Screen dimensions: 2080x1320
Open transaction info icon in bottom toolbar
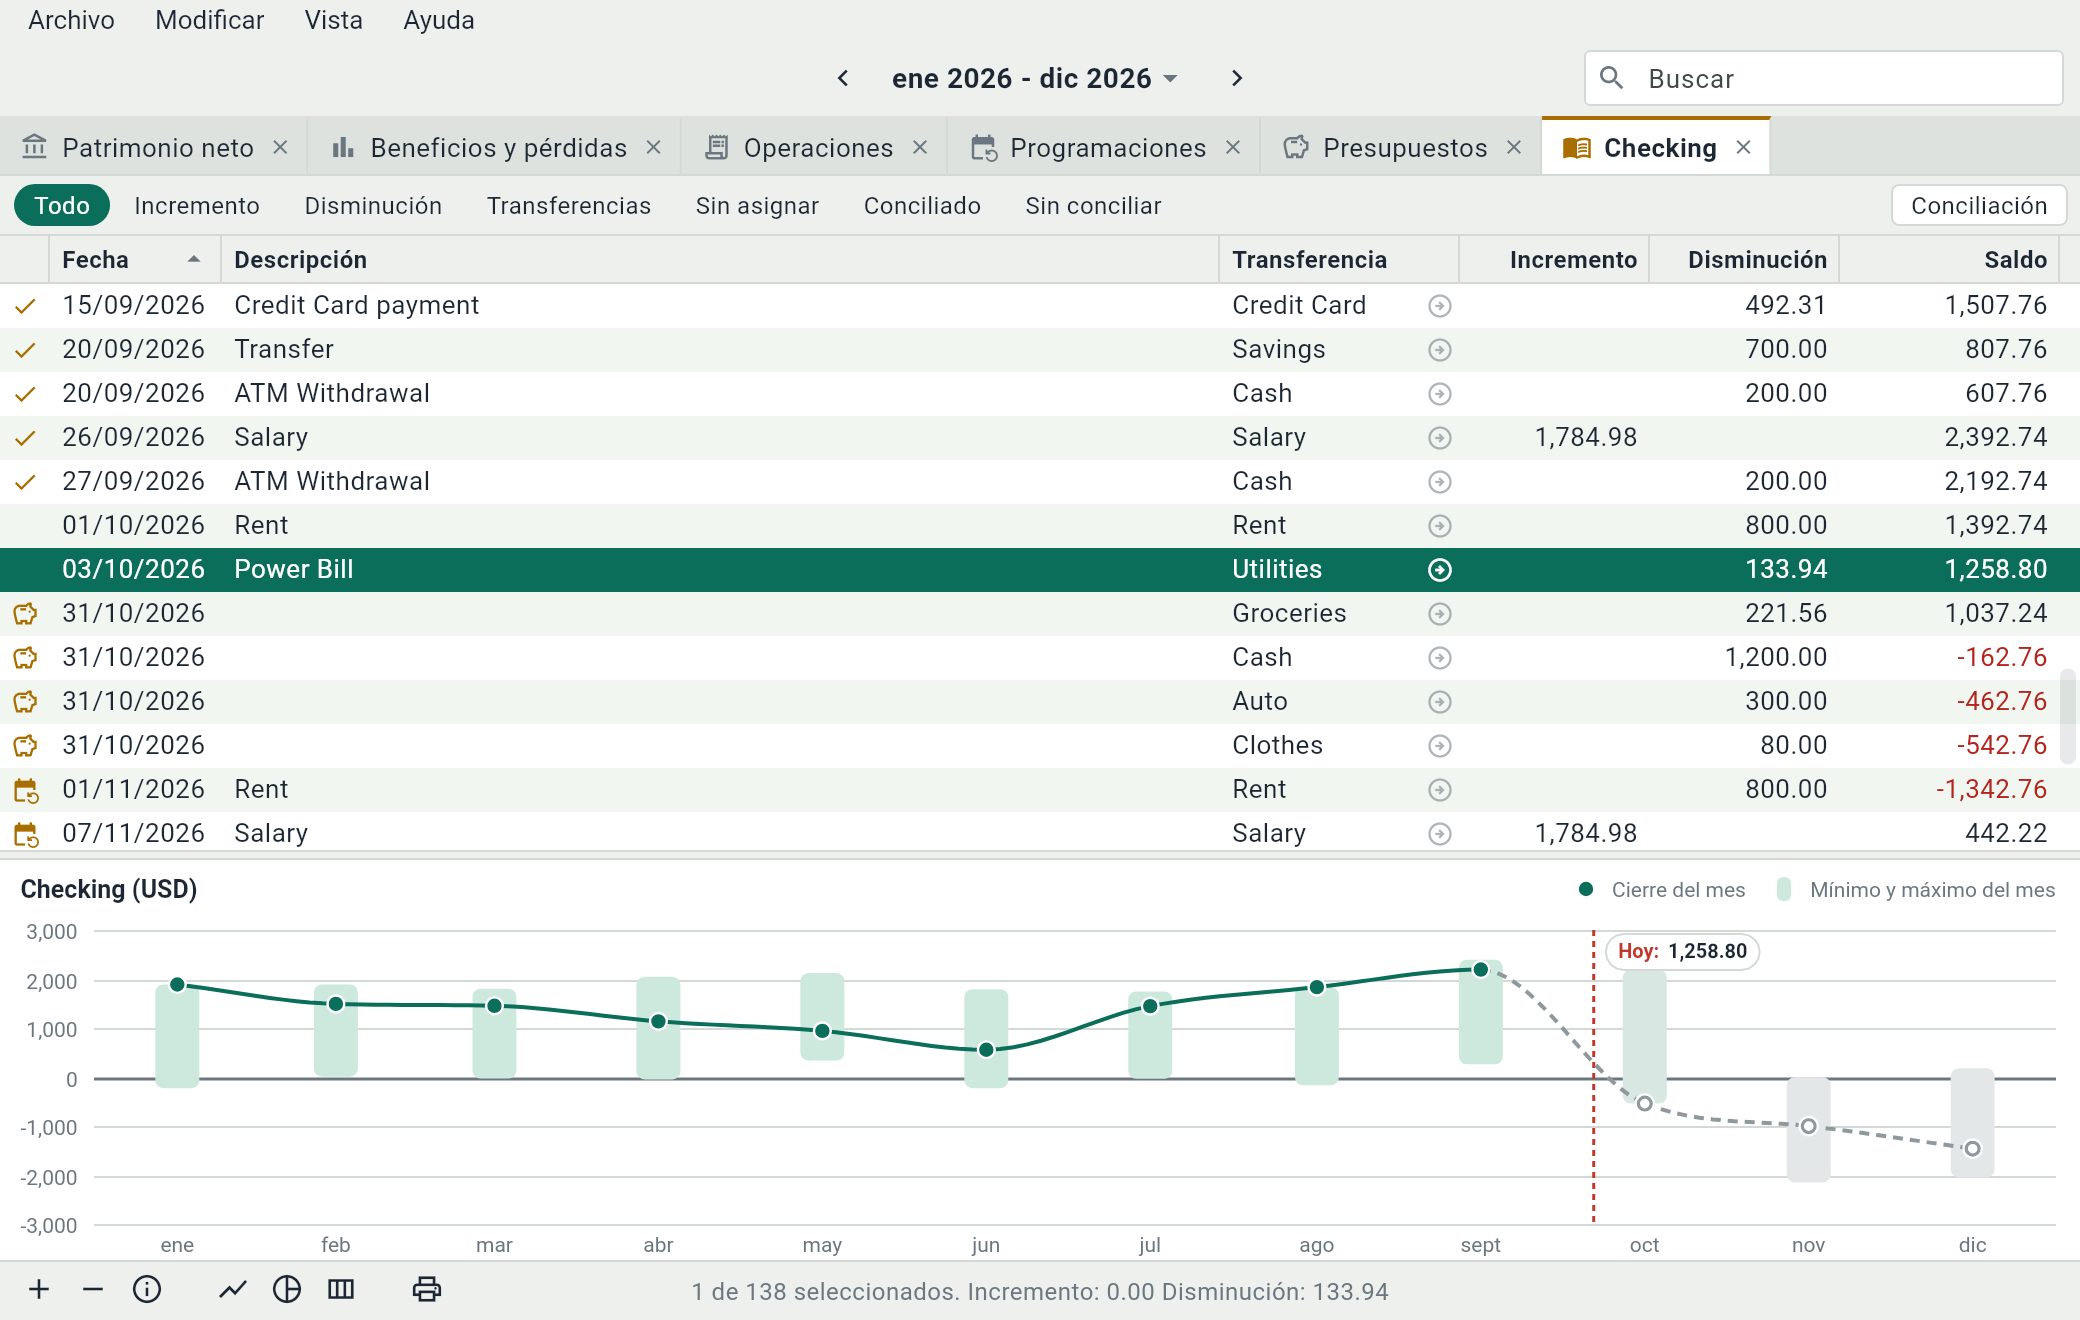click(x=147, y=1290)
